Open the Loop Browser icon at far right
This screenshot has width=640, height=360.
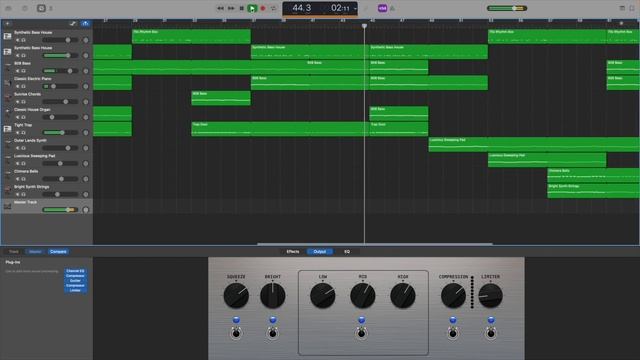[x=632, y=8]
